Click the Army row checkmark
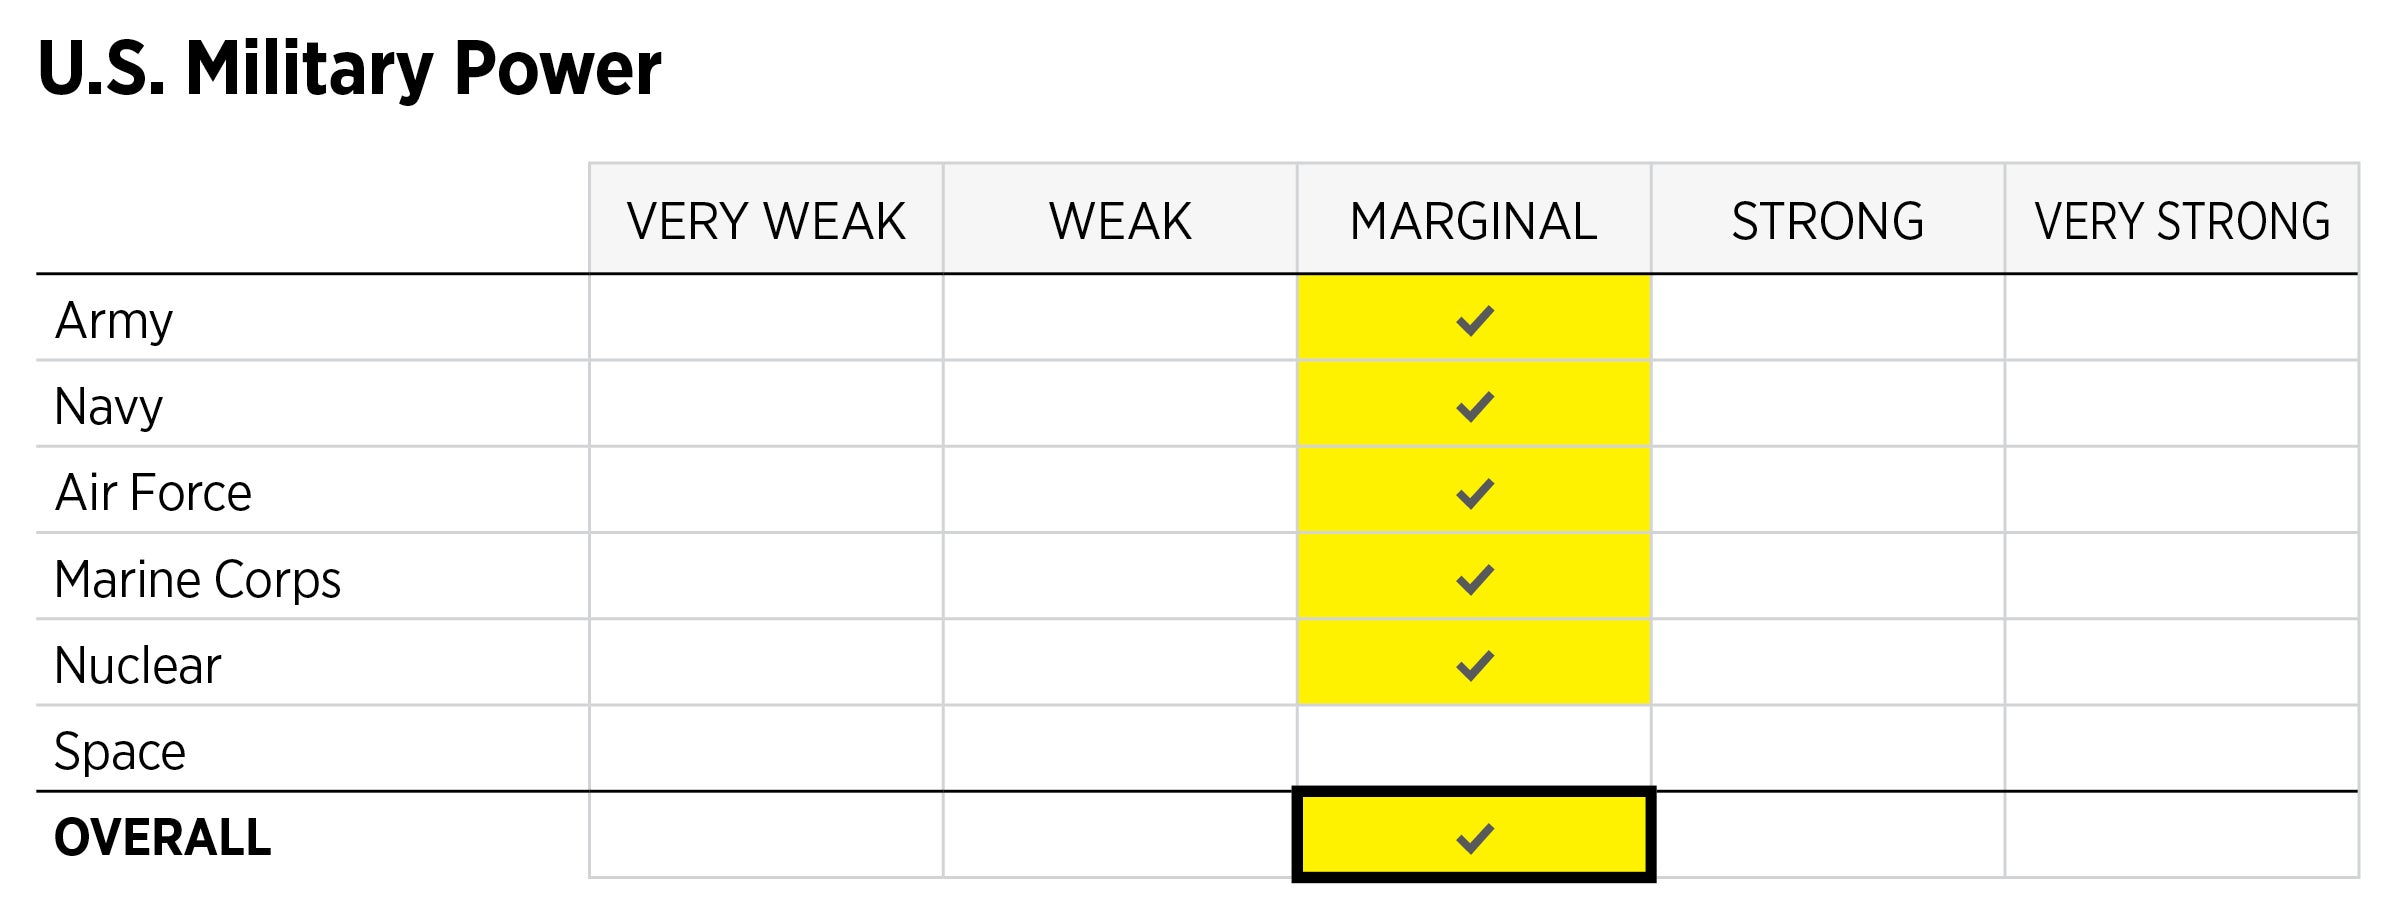This screenshot has height=915, width=2400. (x=1475, y=321)
